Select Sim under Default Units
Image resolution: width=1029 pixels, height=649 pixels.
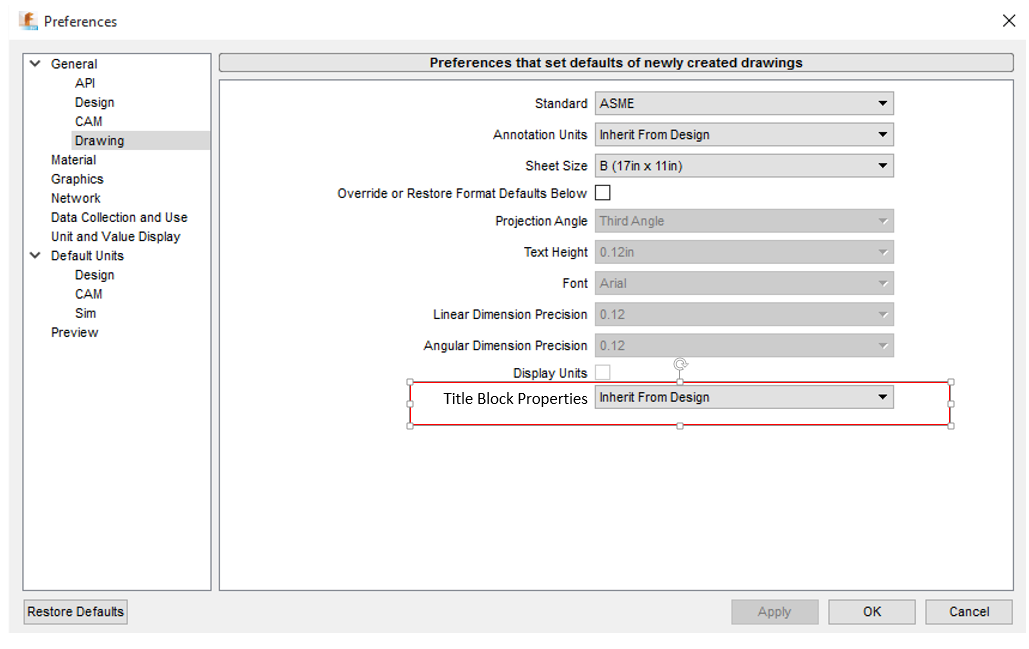pyautogui.click(x=85, y=313)
